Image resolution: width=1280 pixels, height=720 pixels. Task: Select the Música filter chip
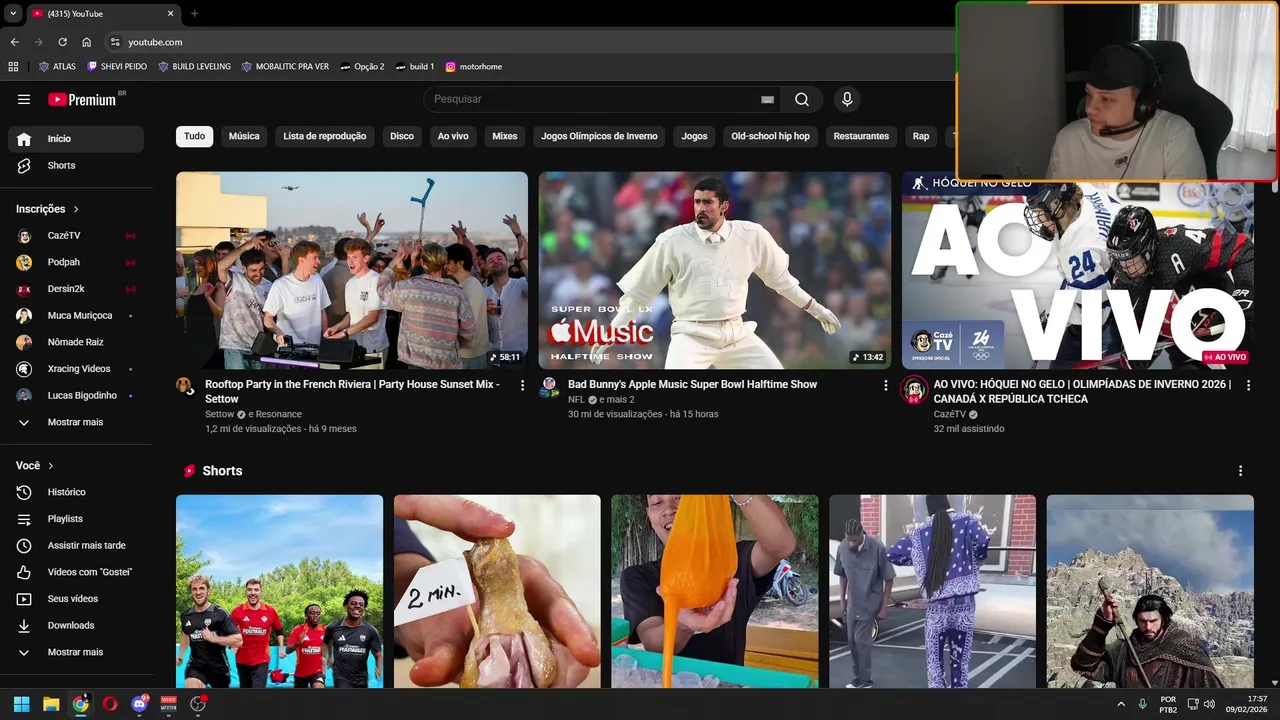pos(244,136)
